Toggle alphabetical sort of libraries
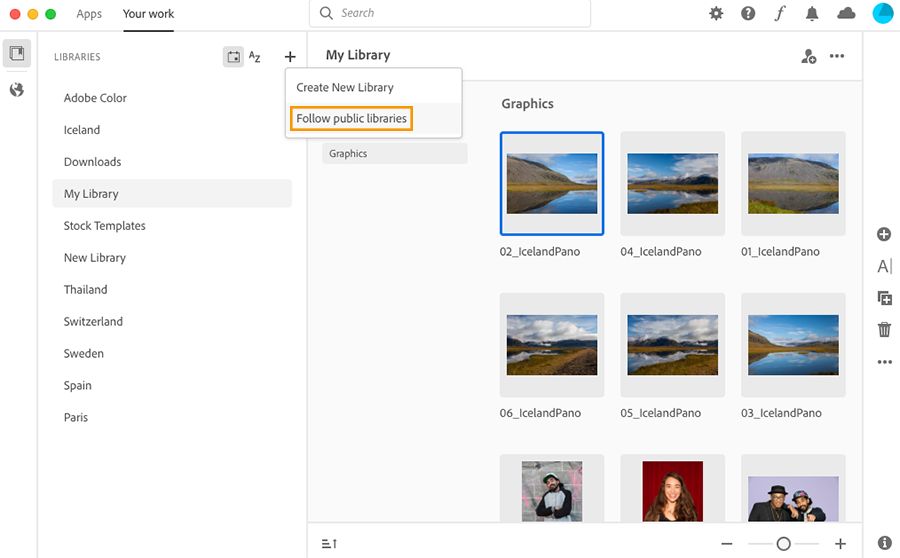Viewport: 900px width, 558px height. pyautogui.click(x=255, y=57)
